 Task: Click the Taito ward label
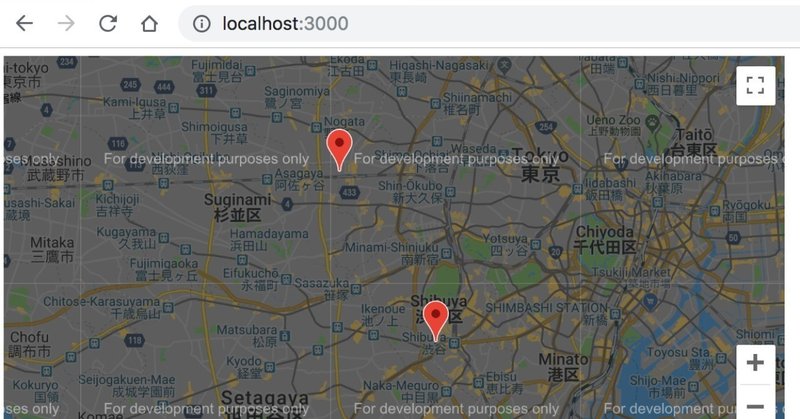pos(693,142)
